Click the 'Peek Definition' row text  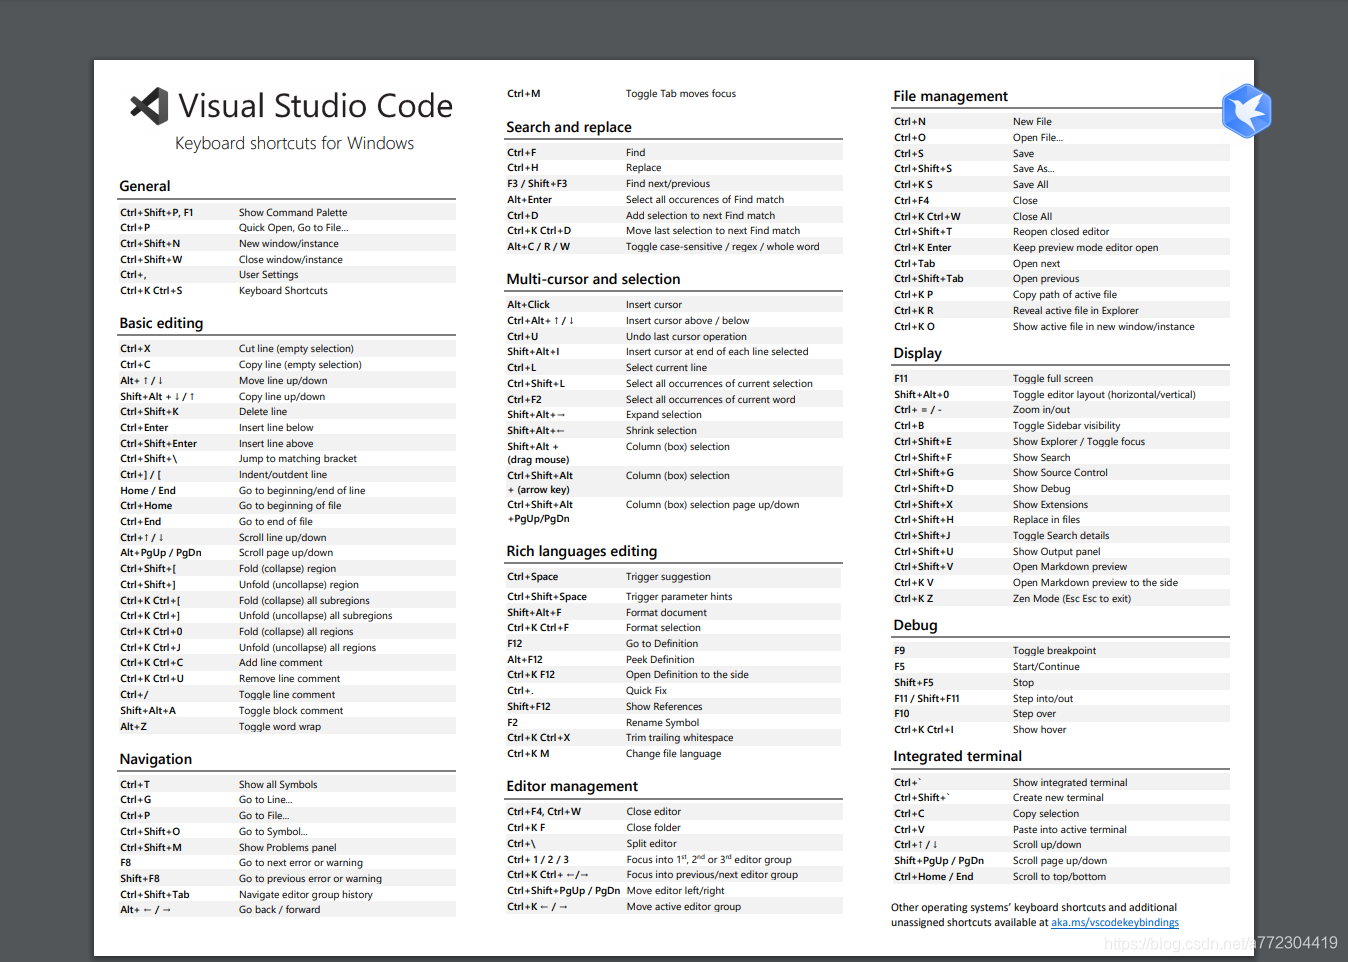click(x=660, y=660)
